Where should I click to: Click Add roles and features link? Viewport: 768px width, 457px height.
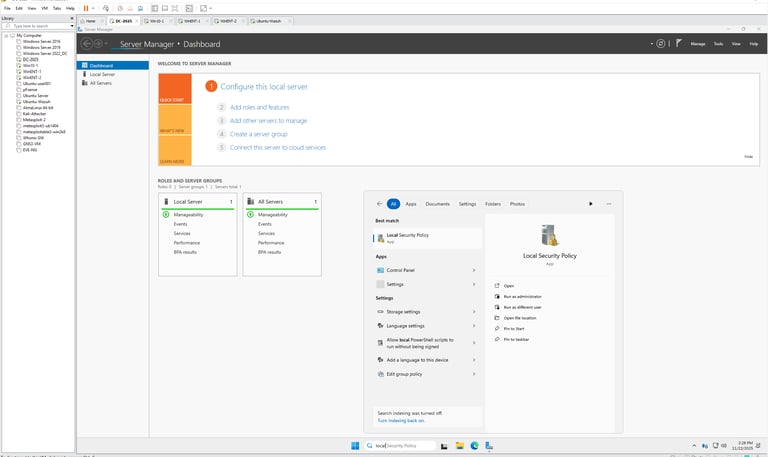coord(260,107)
